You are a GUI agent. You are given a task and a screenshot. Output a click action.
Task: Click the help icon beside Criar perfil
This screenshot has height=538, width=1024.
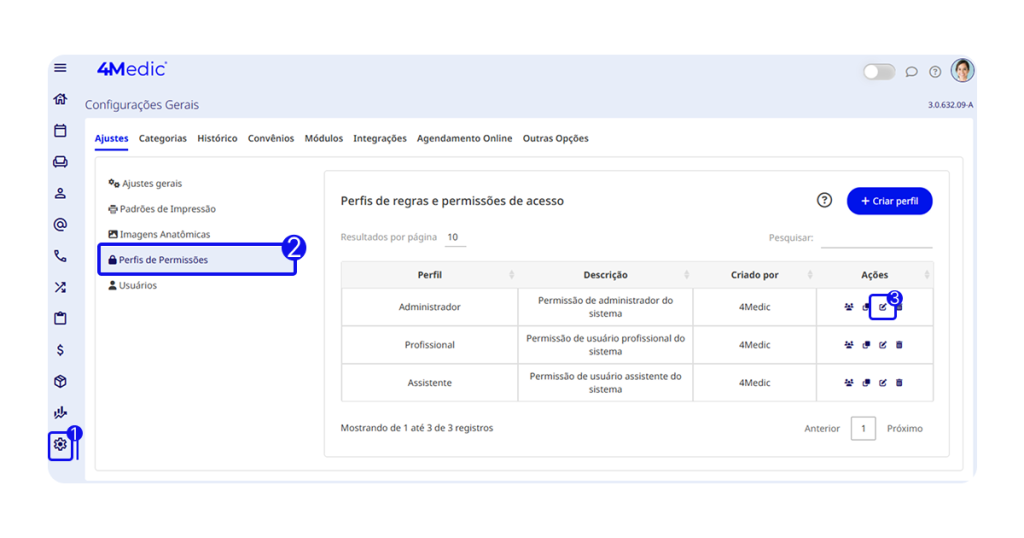[824, 200]
